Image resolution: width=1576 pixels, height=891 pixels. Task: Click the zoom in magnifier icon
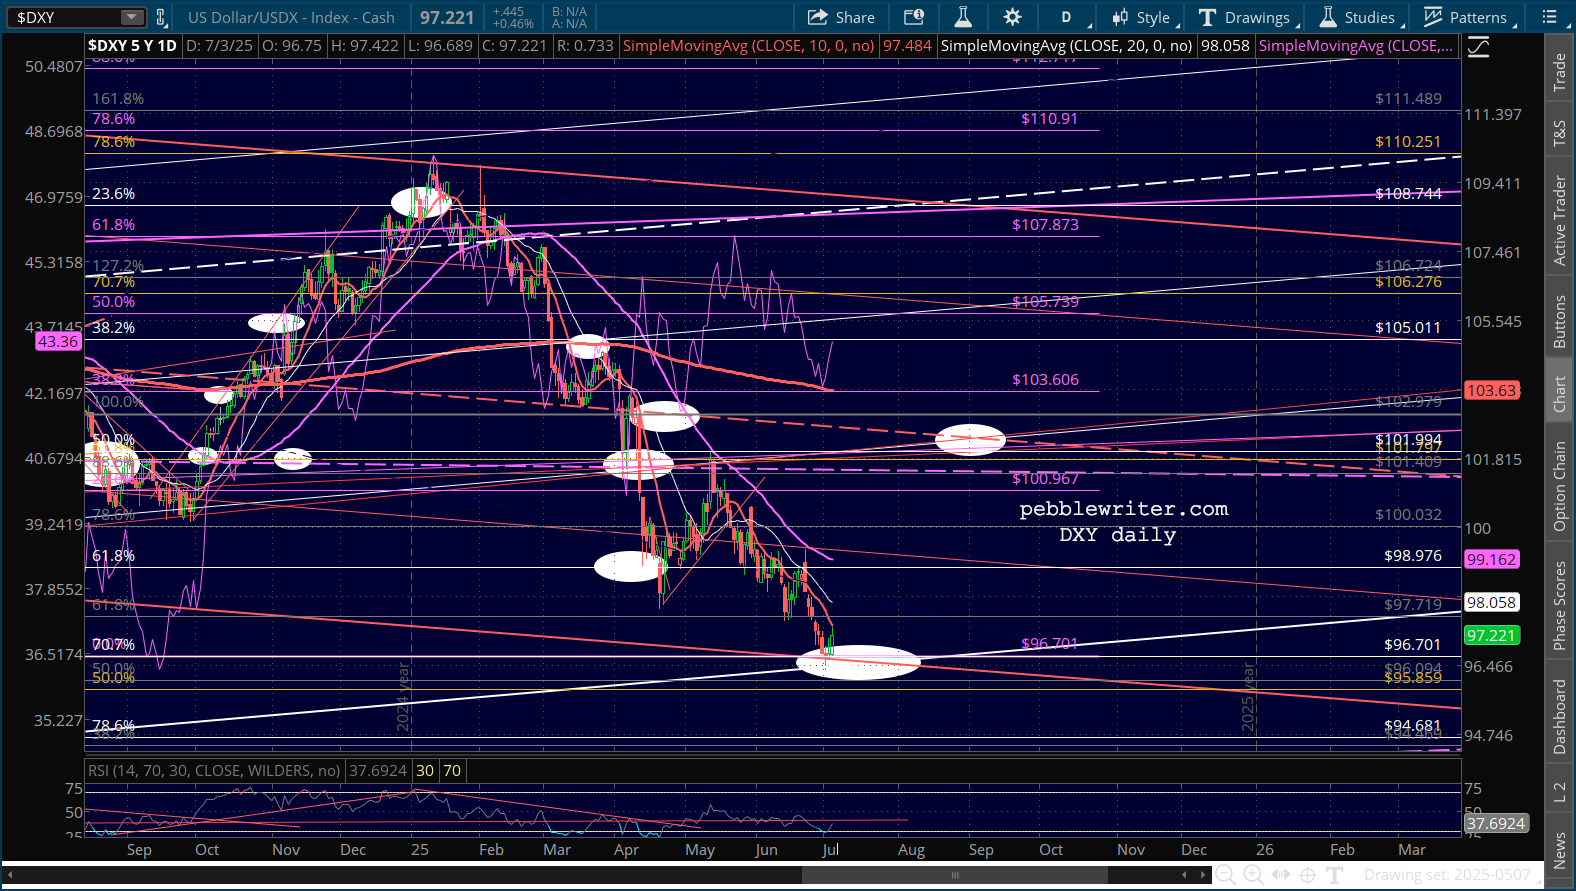coord(1253,875)
